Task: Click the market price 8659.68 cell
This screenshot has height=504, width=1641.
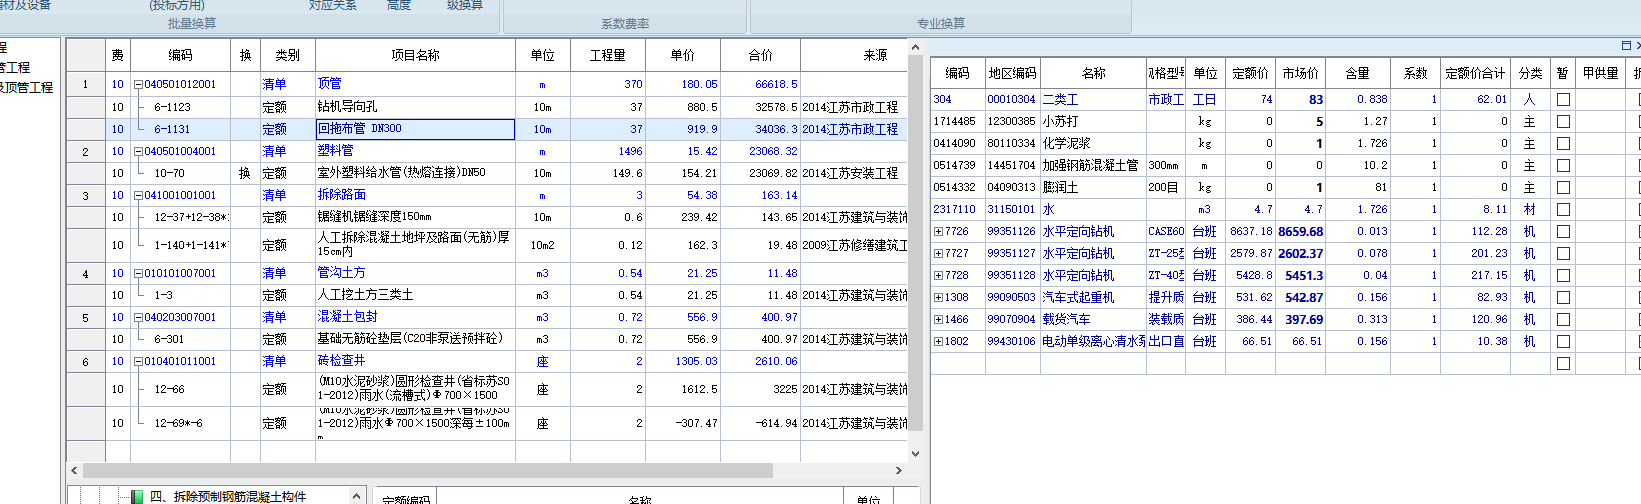Action: point(1301,231)
